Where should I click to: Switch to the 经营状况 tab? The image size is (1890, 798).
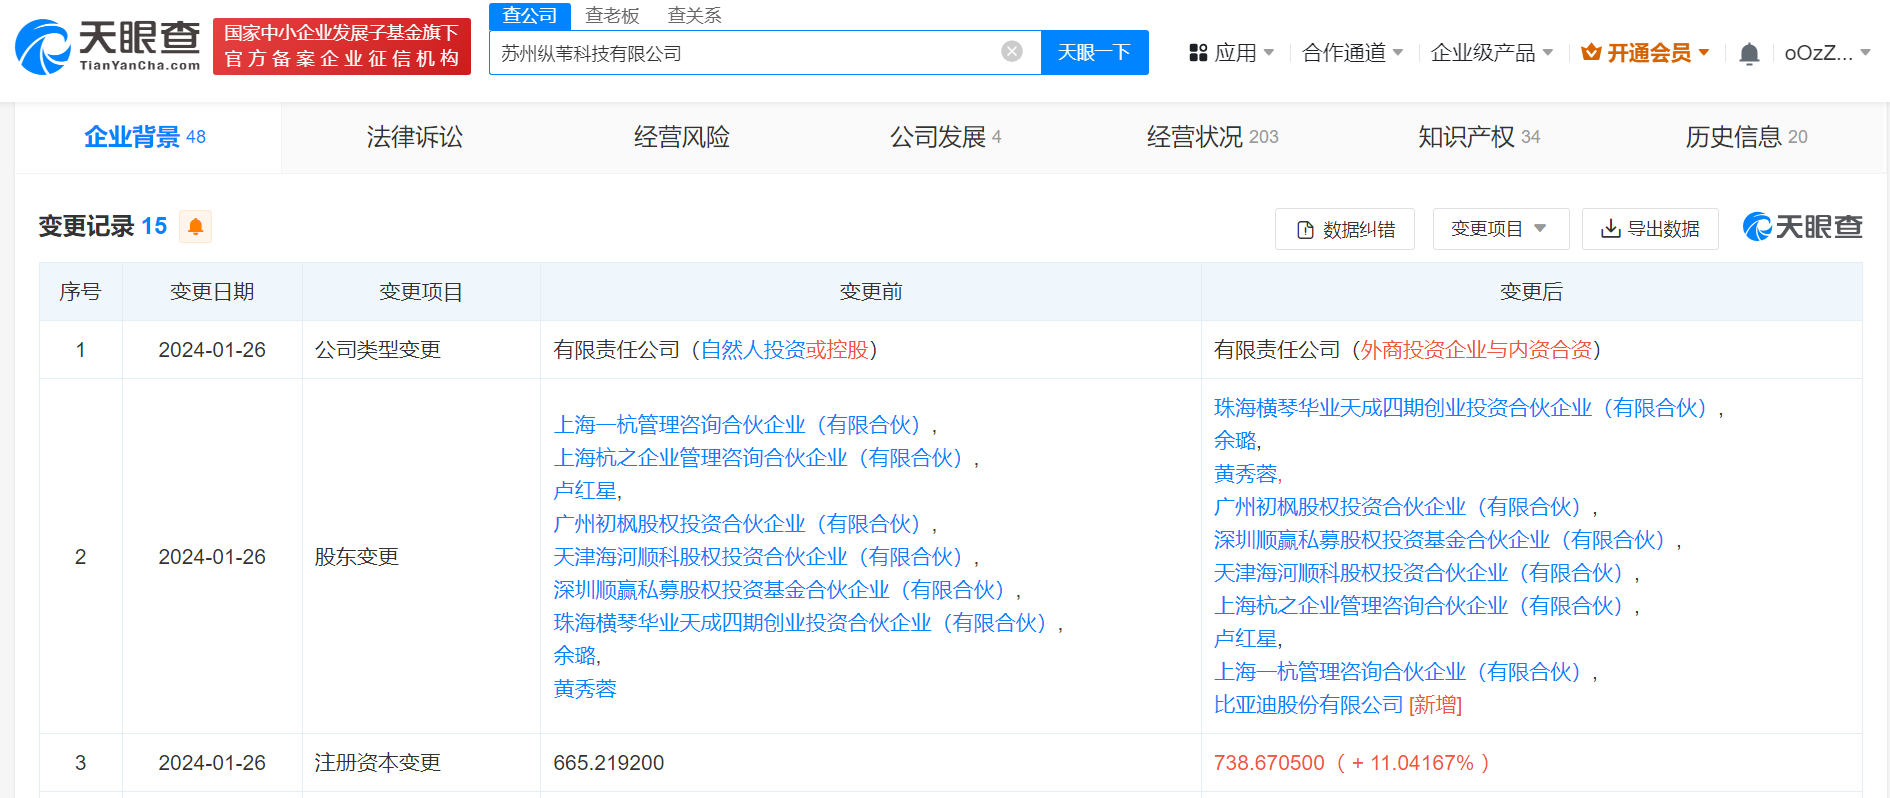point(1212,137)
